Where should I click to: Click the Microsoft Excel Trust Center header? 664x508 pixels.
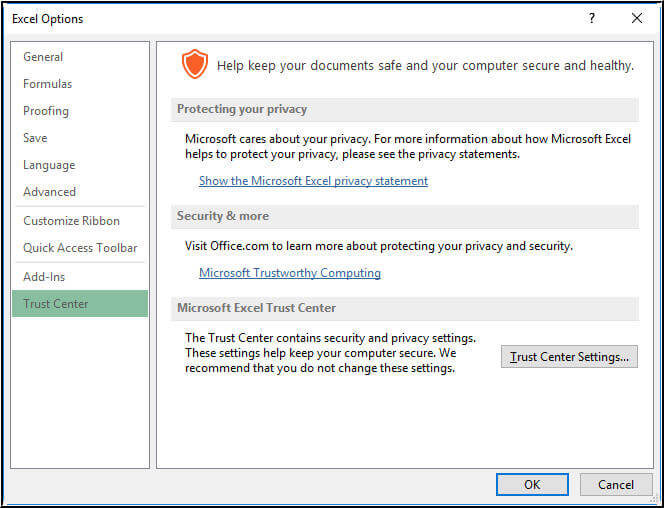pos(256,308)
